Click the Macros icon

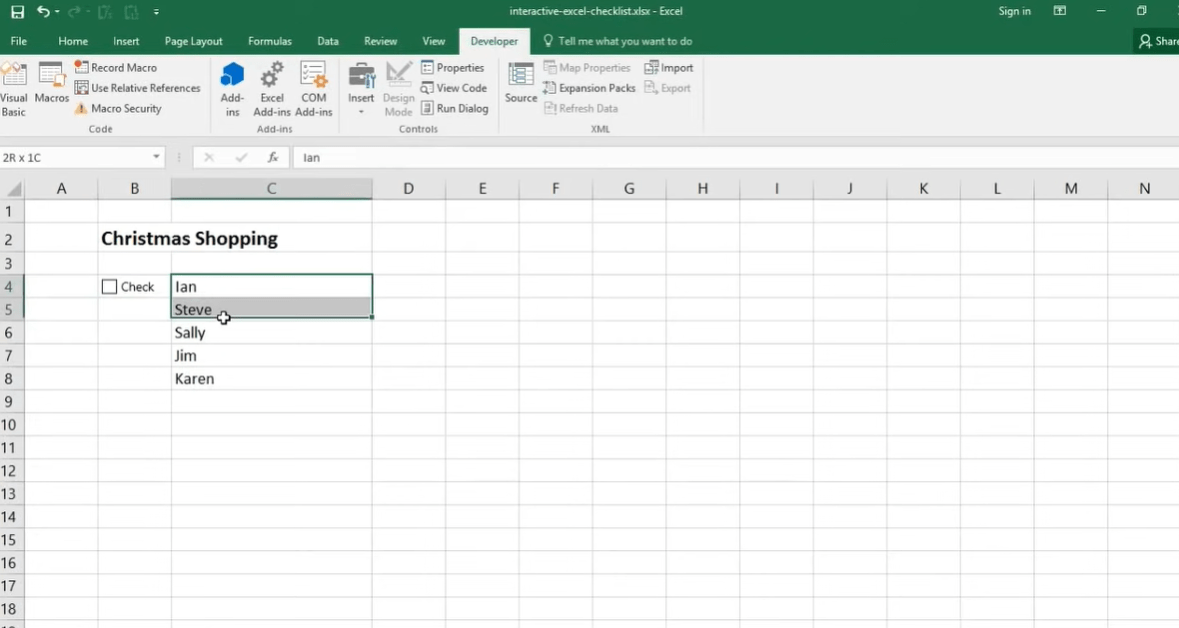tap(51, 88)
